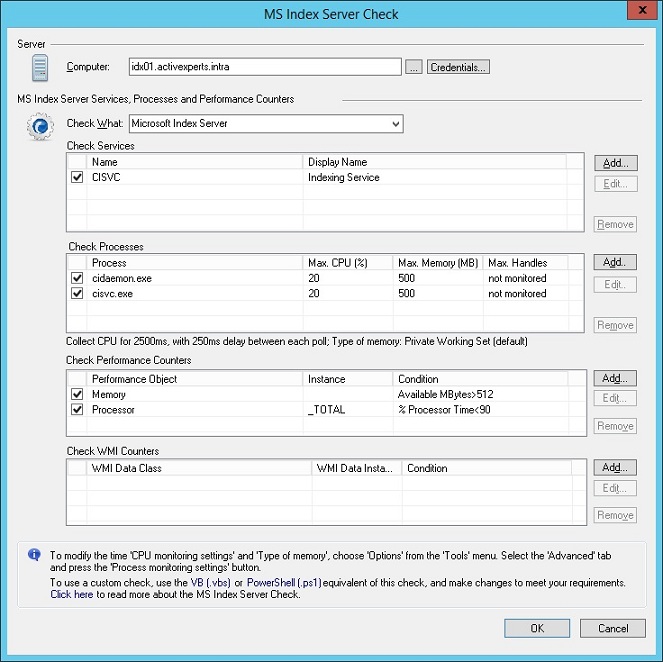Screen dimensions: 663x662
Task: Remove the selected process entry
Action: (615, 325)
